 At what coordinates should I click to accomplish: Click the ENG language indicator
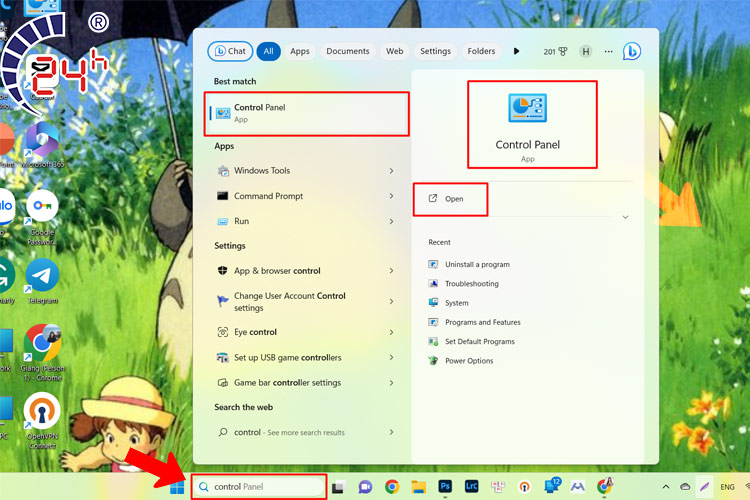(728, 487)
